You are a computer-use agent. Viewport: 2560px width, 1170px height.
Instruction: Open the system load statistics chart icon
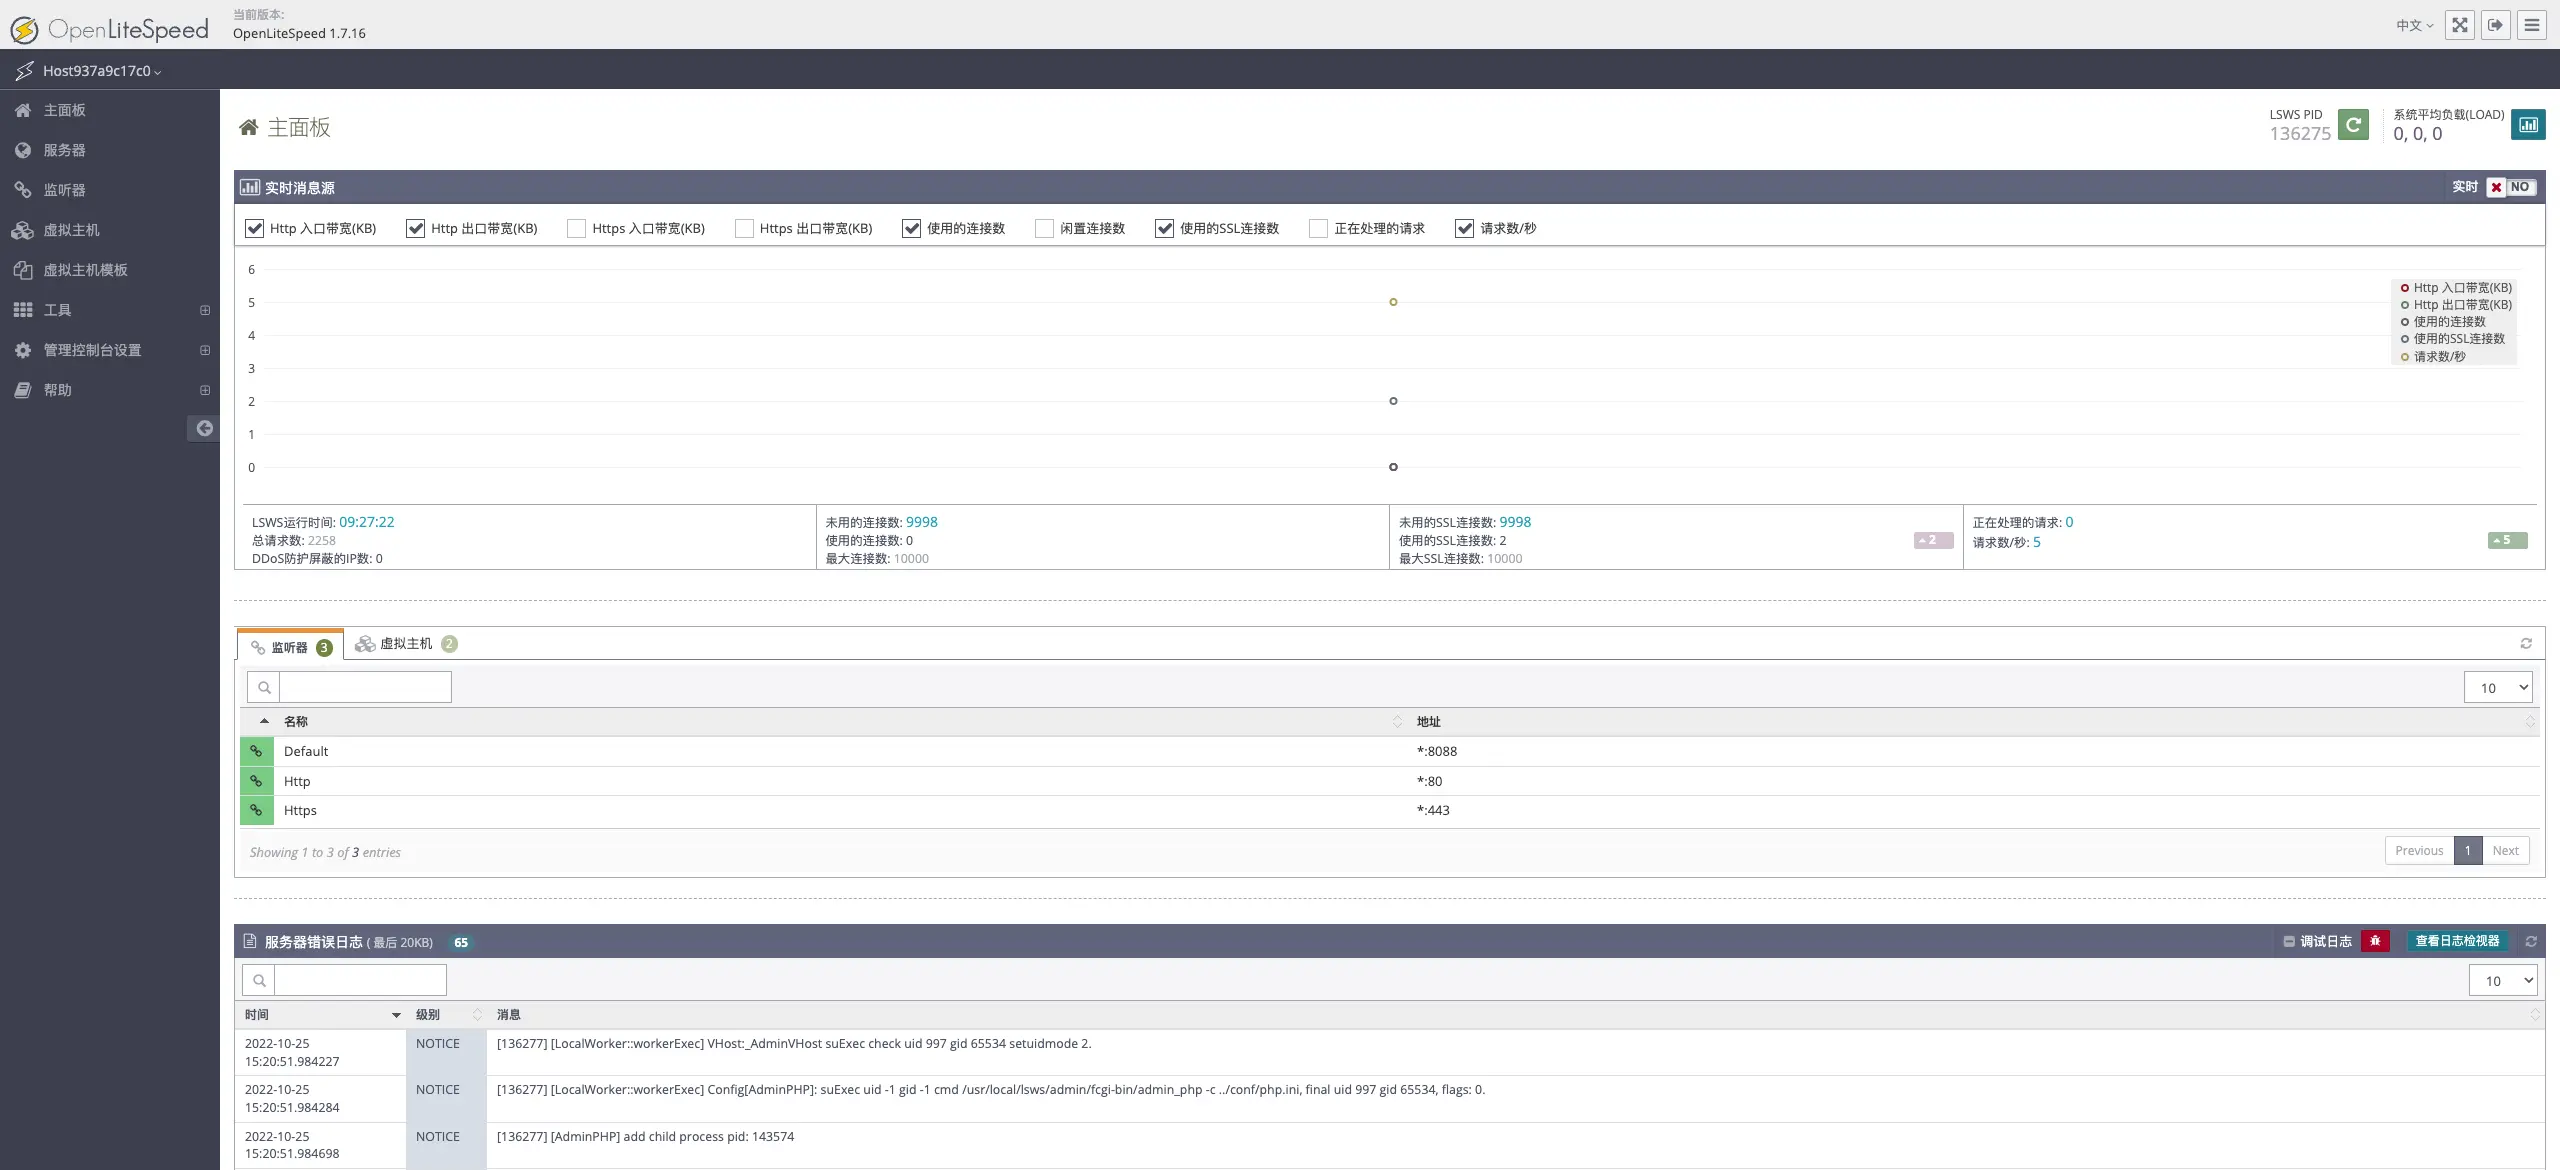pos(2529,124)
